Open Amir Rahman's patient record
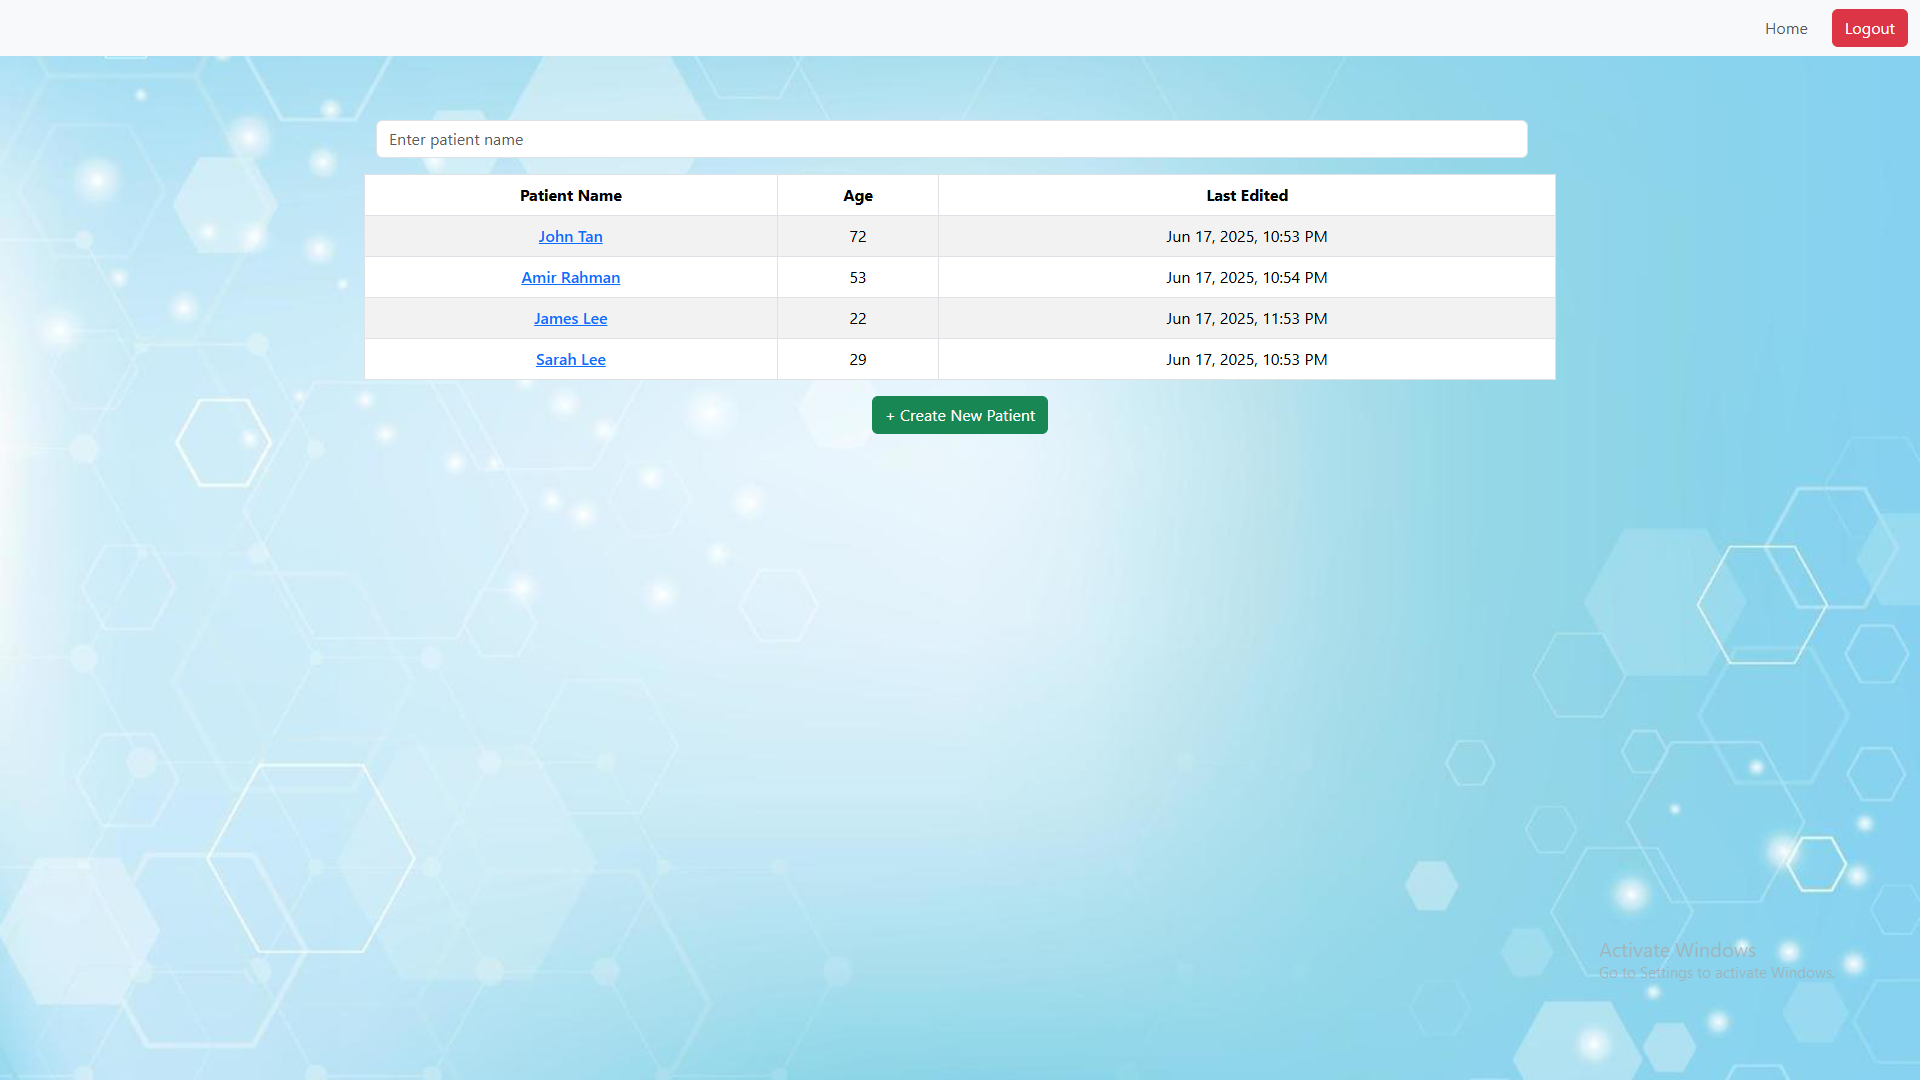 570,277
